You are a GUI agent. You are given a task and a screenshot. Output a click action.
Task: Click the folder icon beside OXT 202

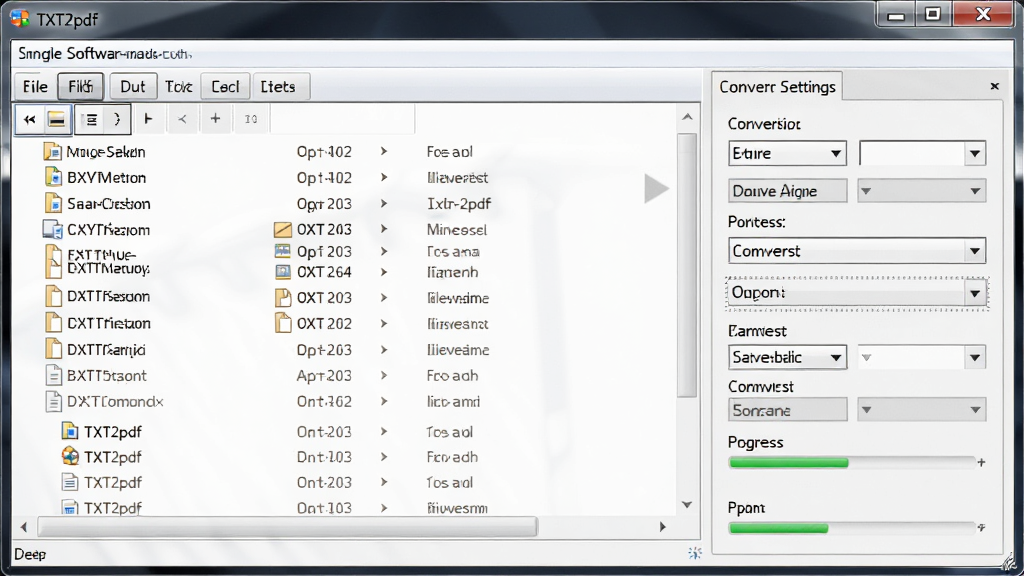point(283,323)
